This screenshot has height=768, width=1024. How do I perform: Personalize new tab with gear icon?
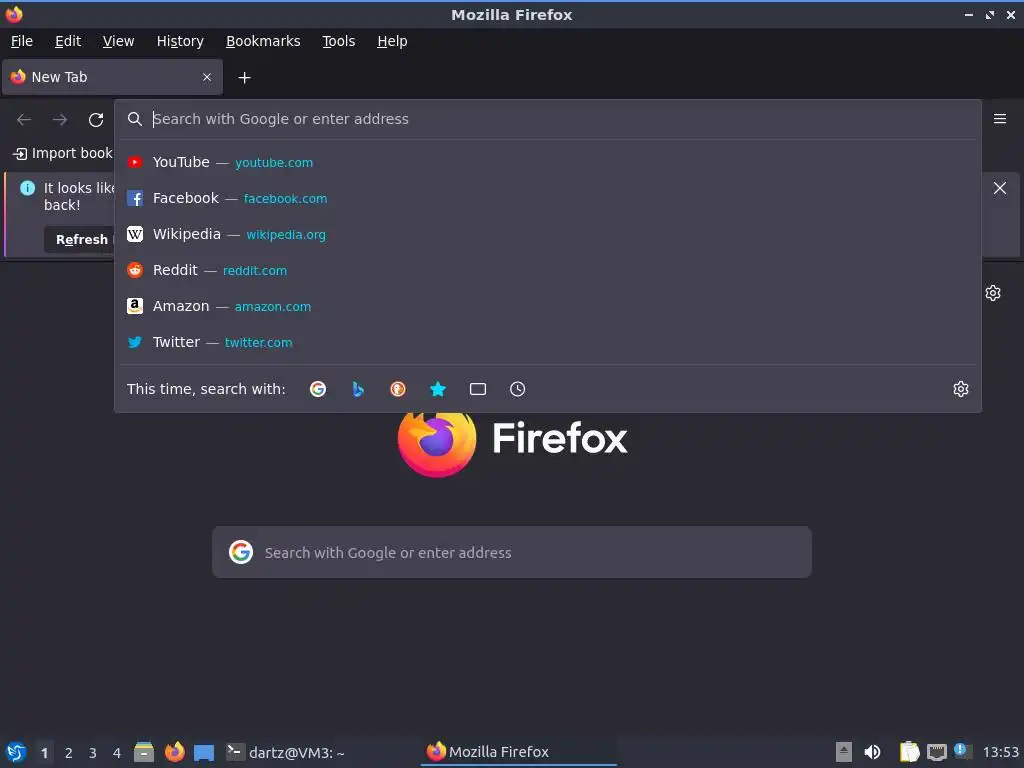[x=993, y=293]
